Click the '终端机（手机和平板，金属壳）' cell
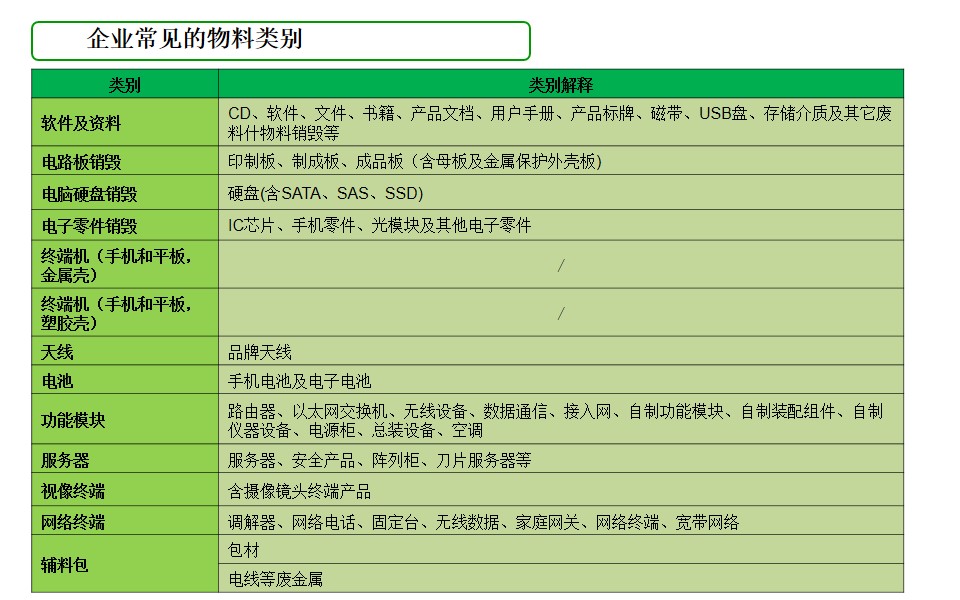This screenshot has height=600, width=960. (x=125, y=264)
